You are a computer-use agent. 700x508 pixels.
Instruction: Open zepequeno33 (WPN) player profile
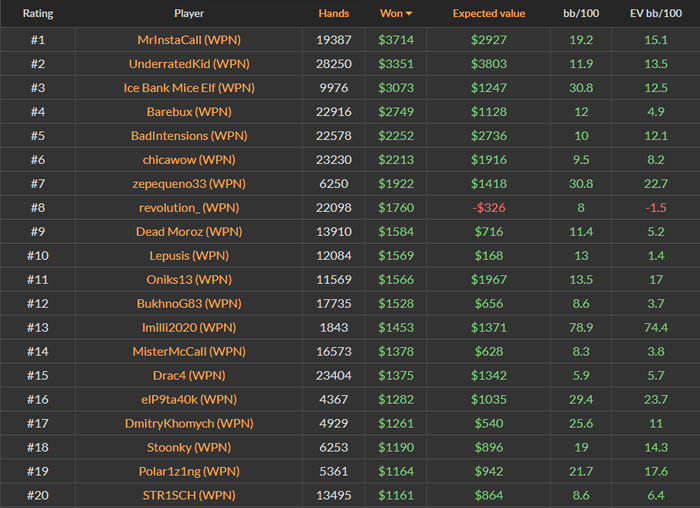pos(188,184)
